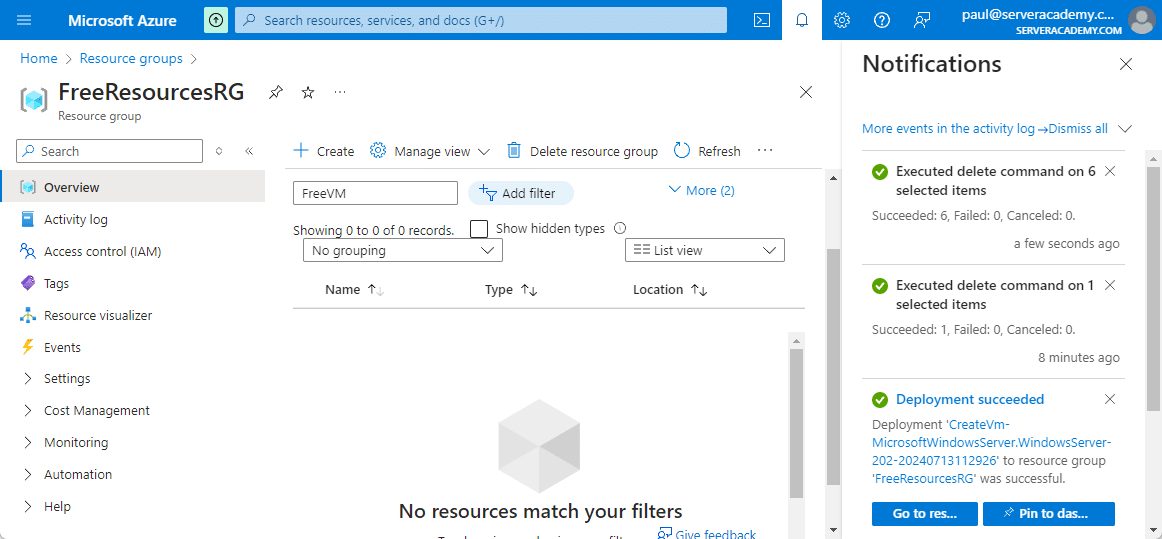This screenshot has height=539, width=1162.
Task: Click the Notifications panel scrollbar
Action: pos(1154,289)
